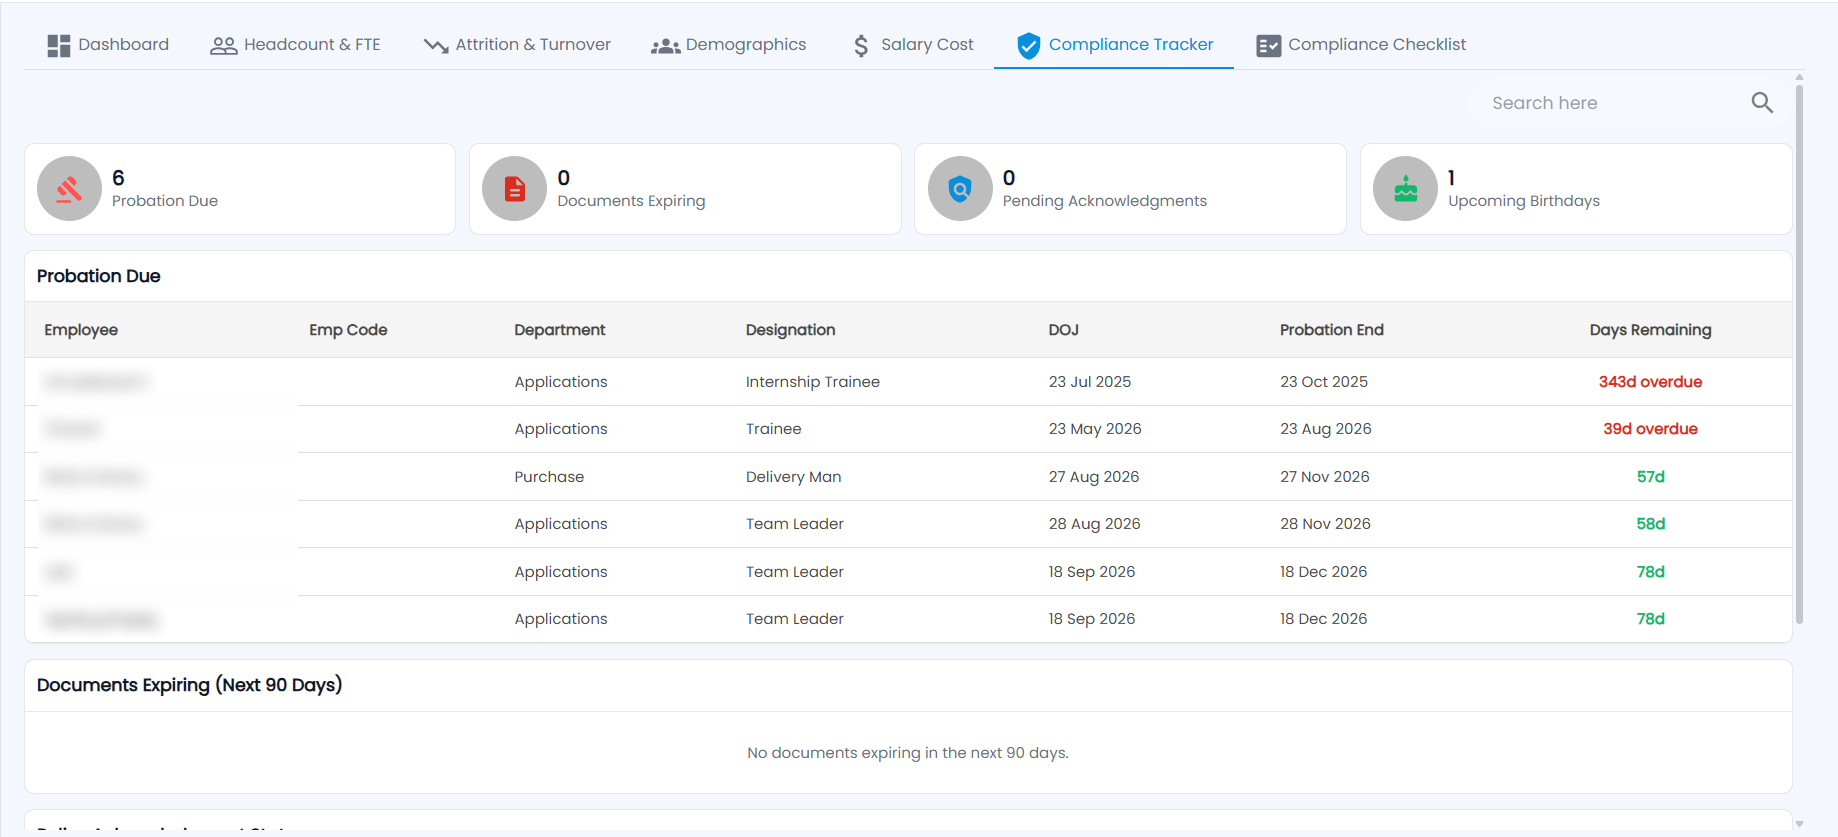Click the 28 Aug 2026 joining date
1838x837 pixels.
tap(1094, 524)
